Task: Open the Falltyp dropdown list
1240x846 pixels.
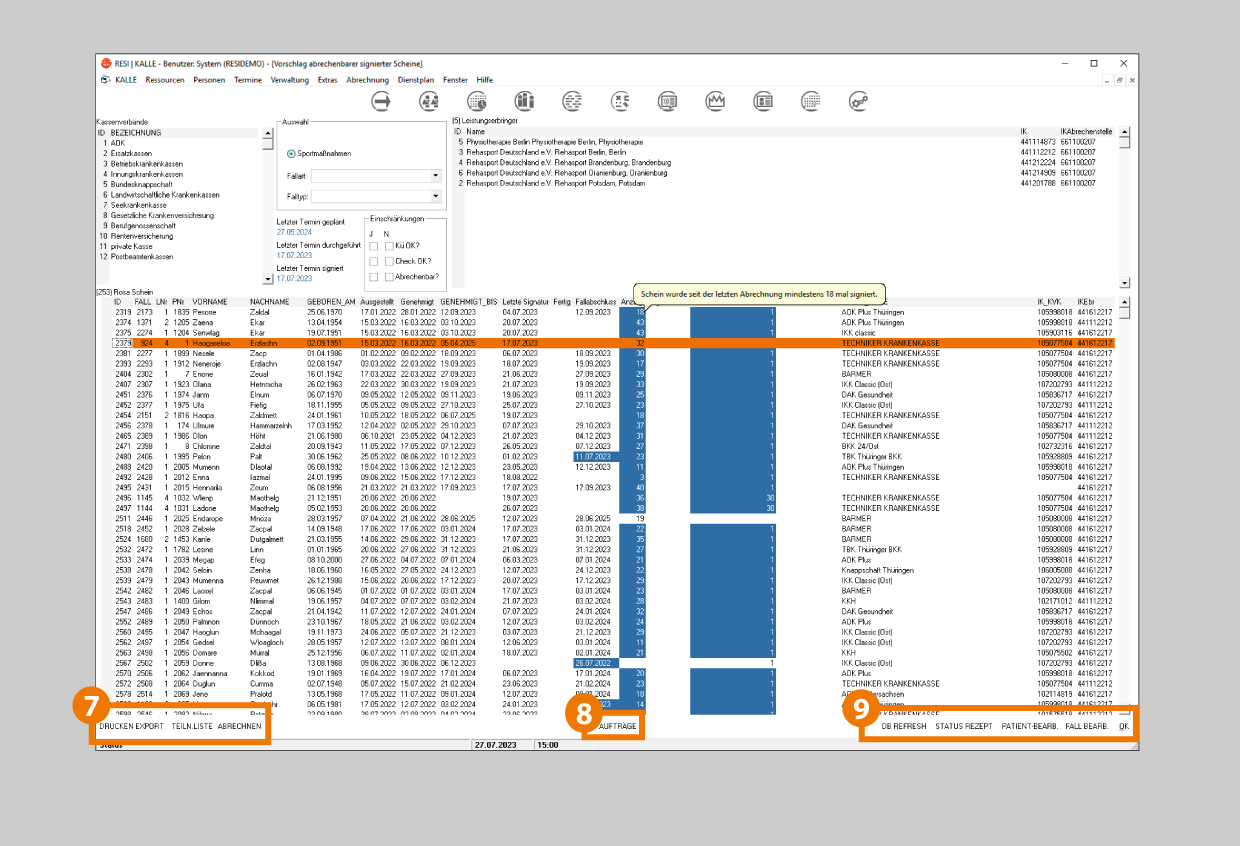Action: 435,197
